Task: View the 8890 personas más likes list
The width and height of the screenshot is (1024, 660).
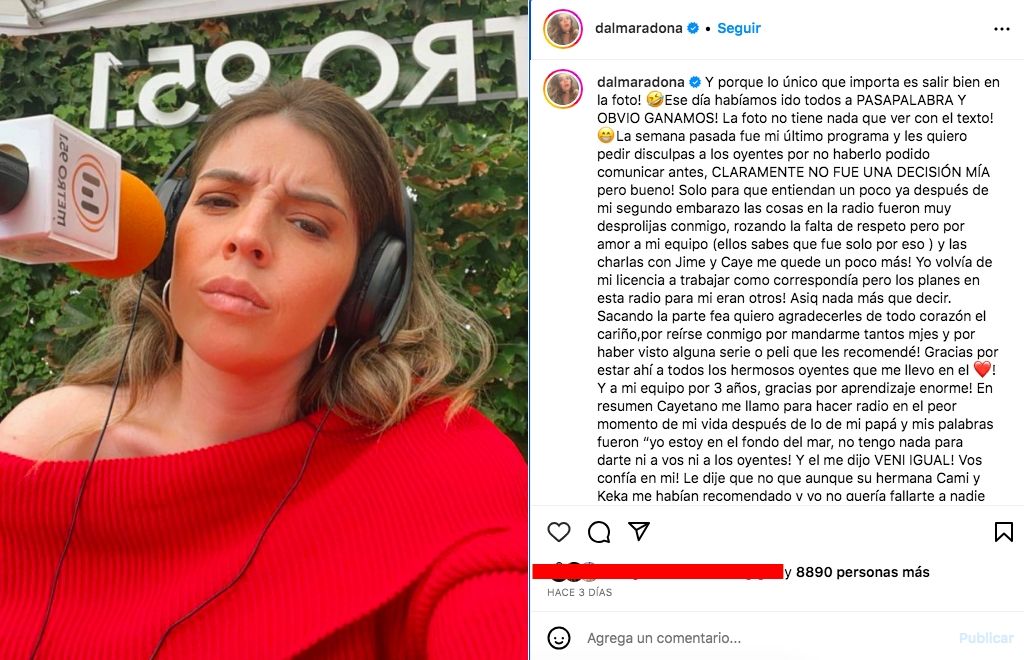Action: tap(862, 572)
